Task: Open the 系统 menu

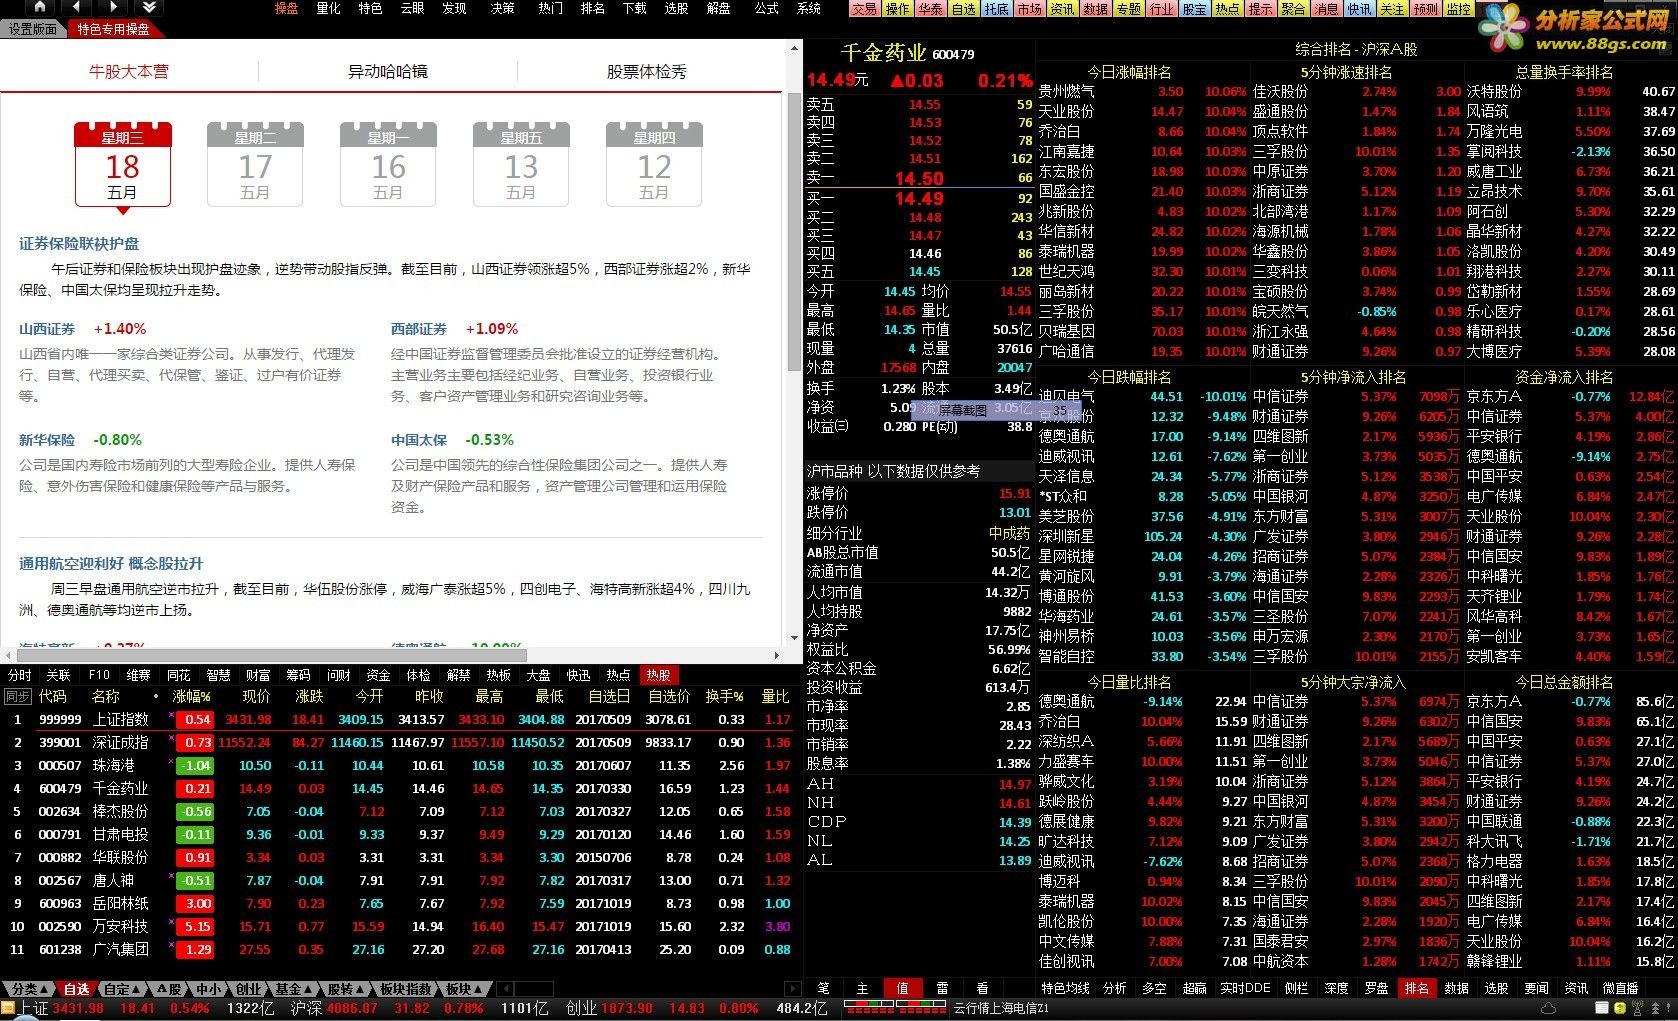Action: 808,8
